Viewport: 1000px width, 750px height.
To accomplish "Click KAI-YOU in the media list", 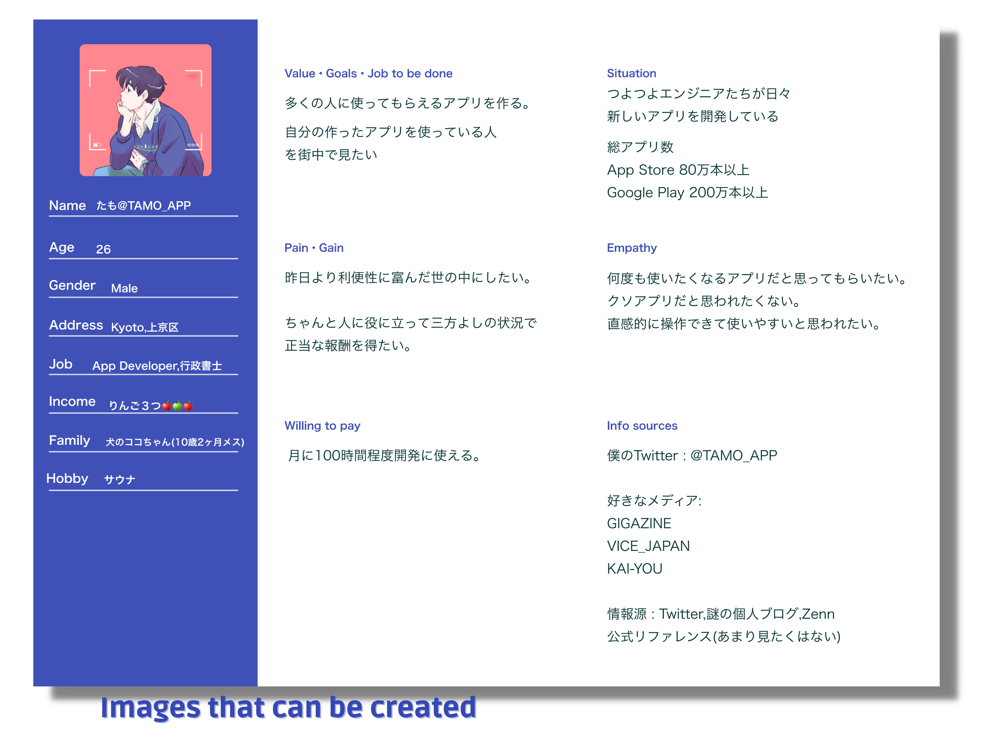I will [635, 569].
